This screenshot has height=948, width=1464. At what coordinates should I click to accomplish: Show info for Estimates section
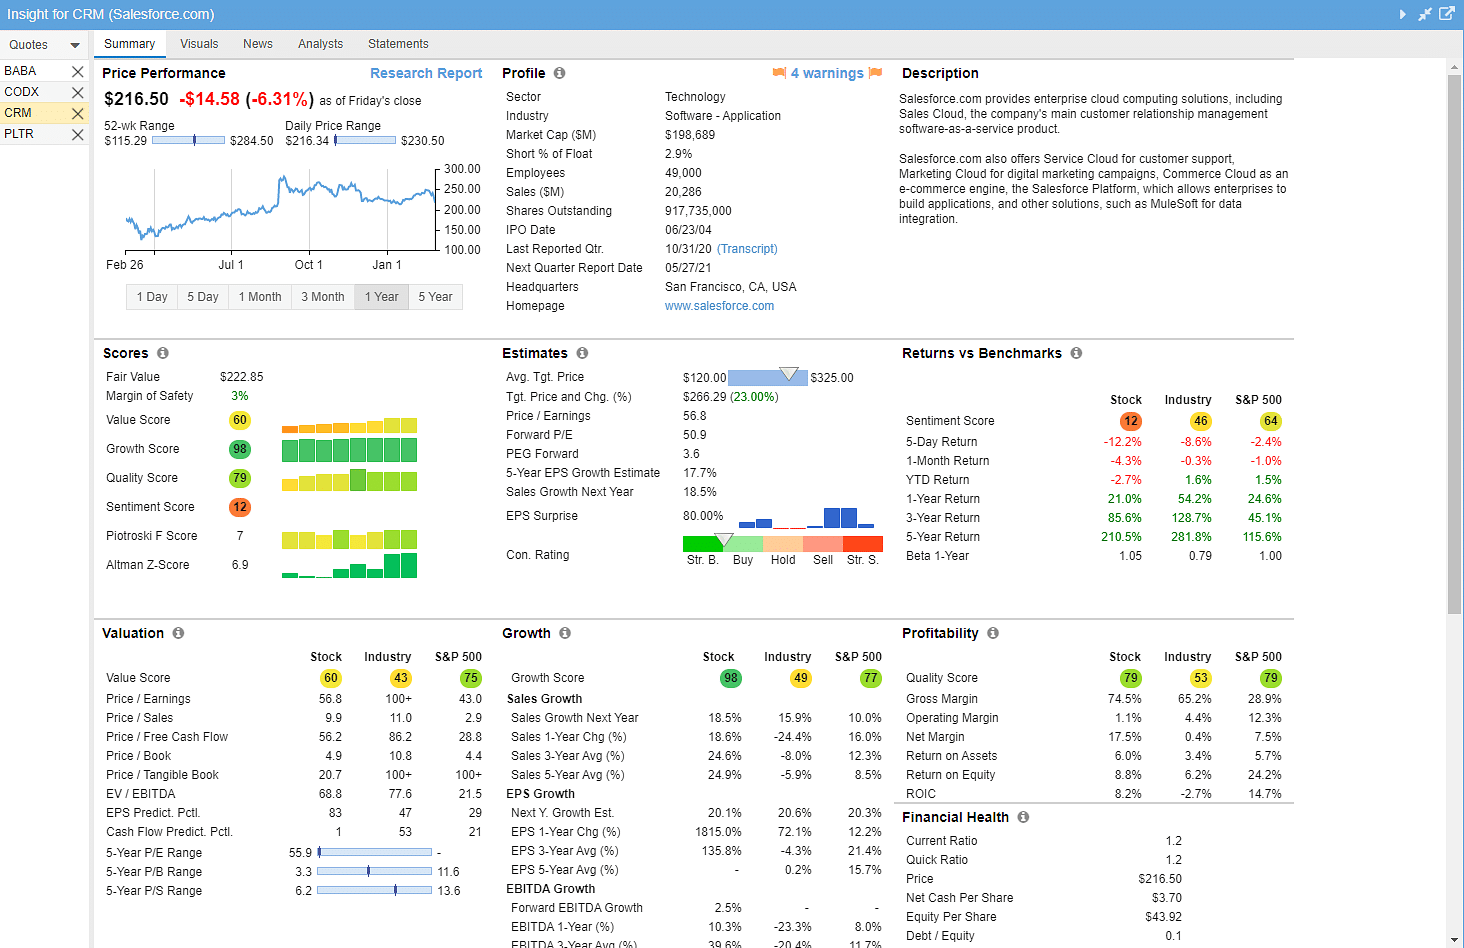pyautogui.click(x=582, y=353)
